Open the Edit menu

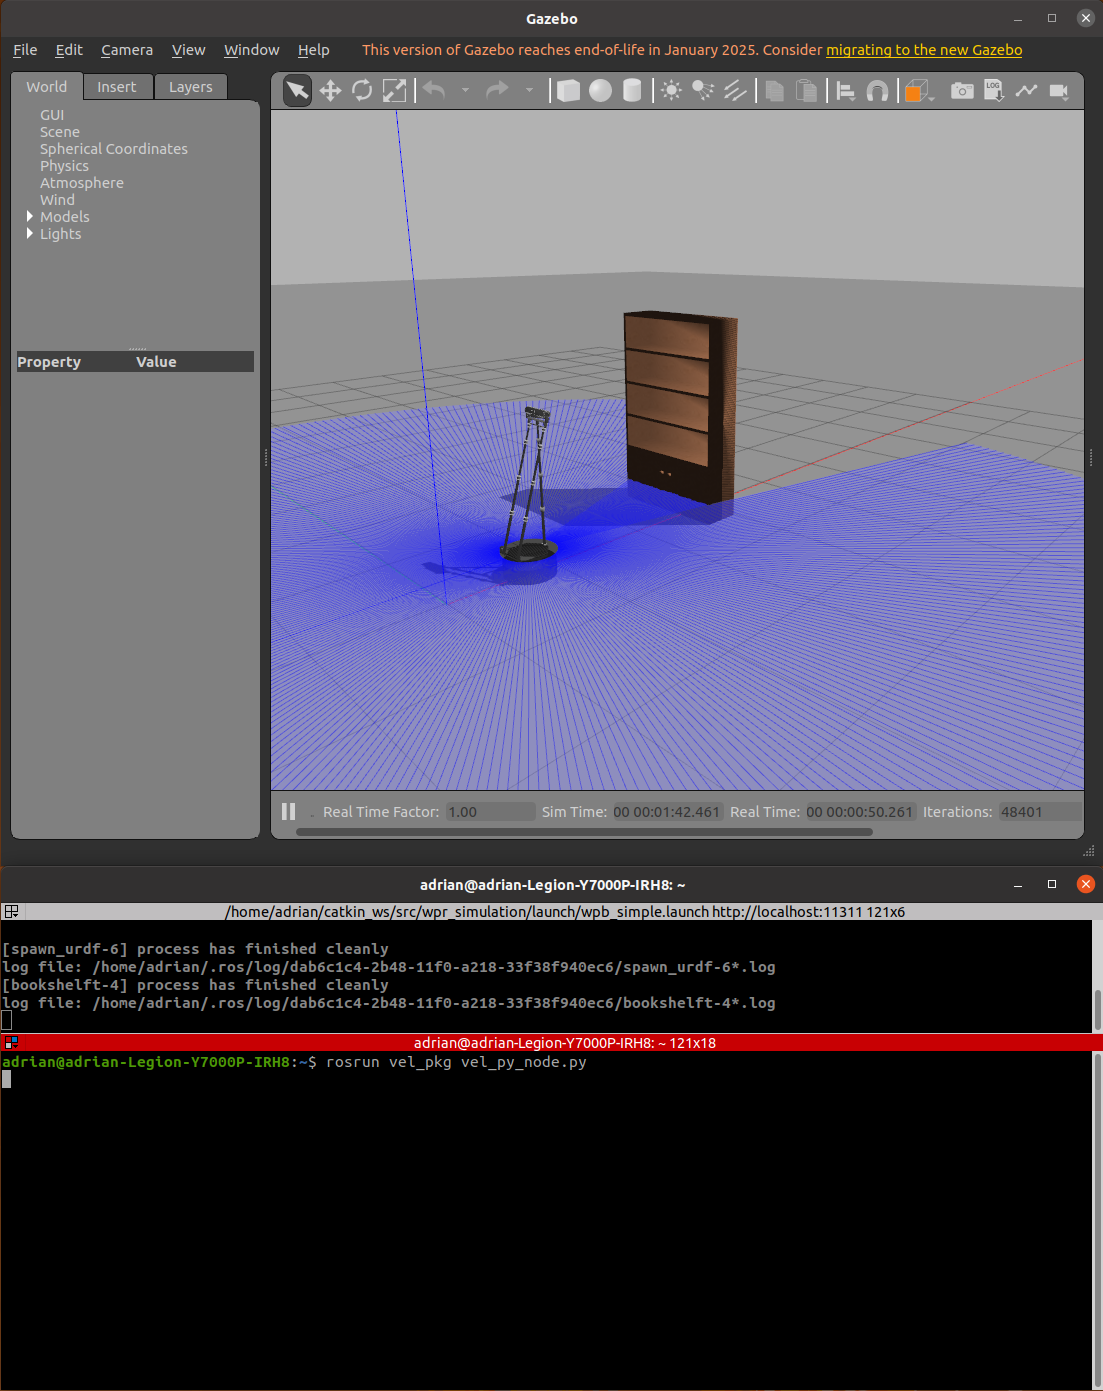[69, 50]
